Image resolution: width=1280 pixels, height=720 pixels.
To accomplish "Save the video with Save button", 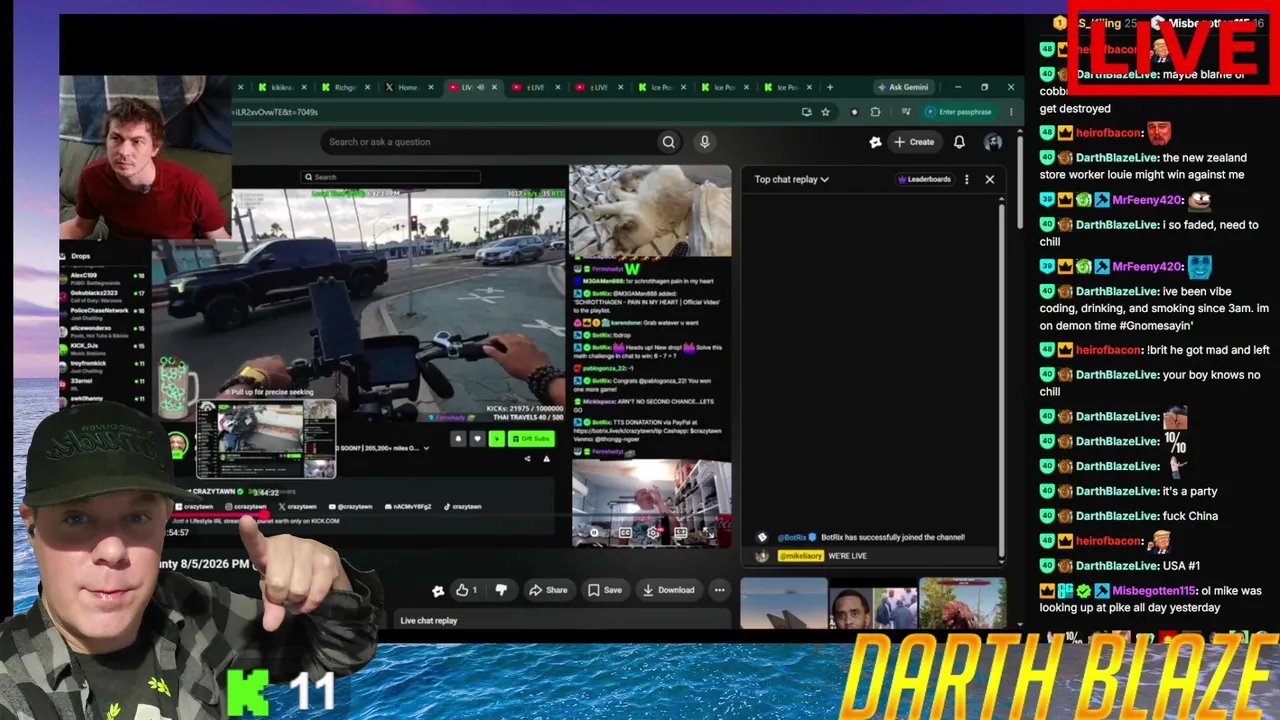I will coord(605,590).
